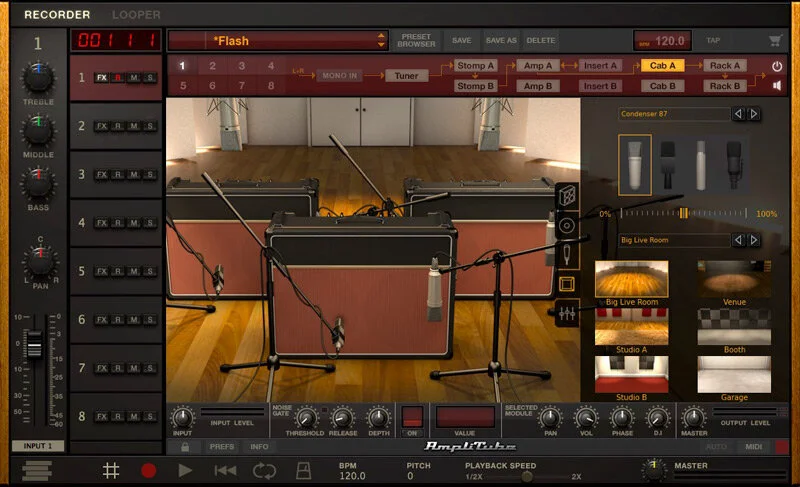Mute track 6 with M button

(x=134, y=320)
